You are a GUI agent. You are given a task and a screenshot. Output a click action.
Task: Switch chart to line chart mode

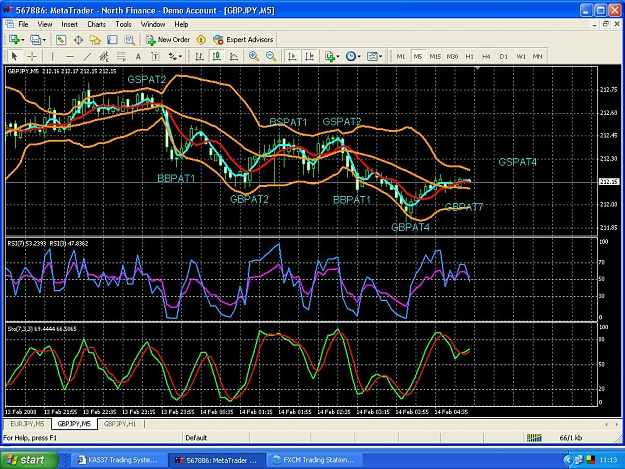[x=234, y=57]
